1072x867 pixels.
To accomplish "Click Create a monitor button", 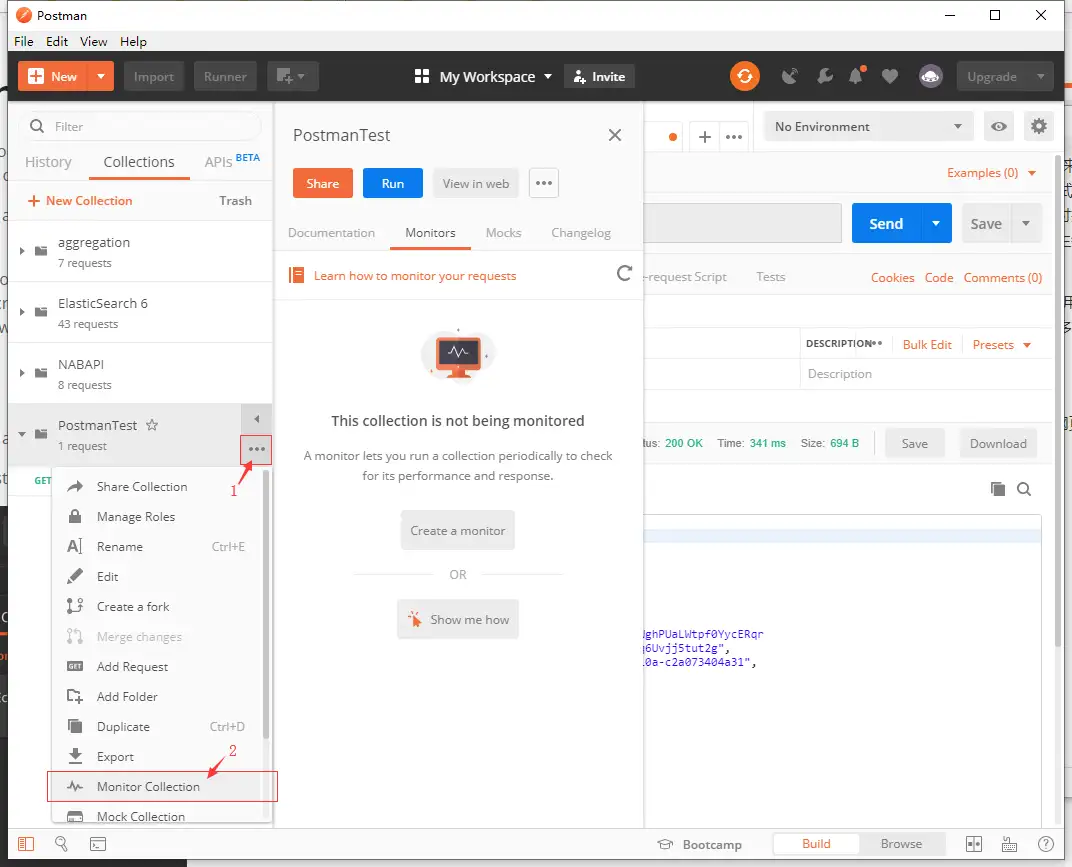I will tap(458, 531).
